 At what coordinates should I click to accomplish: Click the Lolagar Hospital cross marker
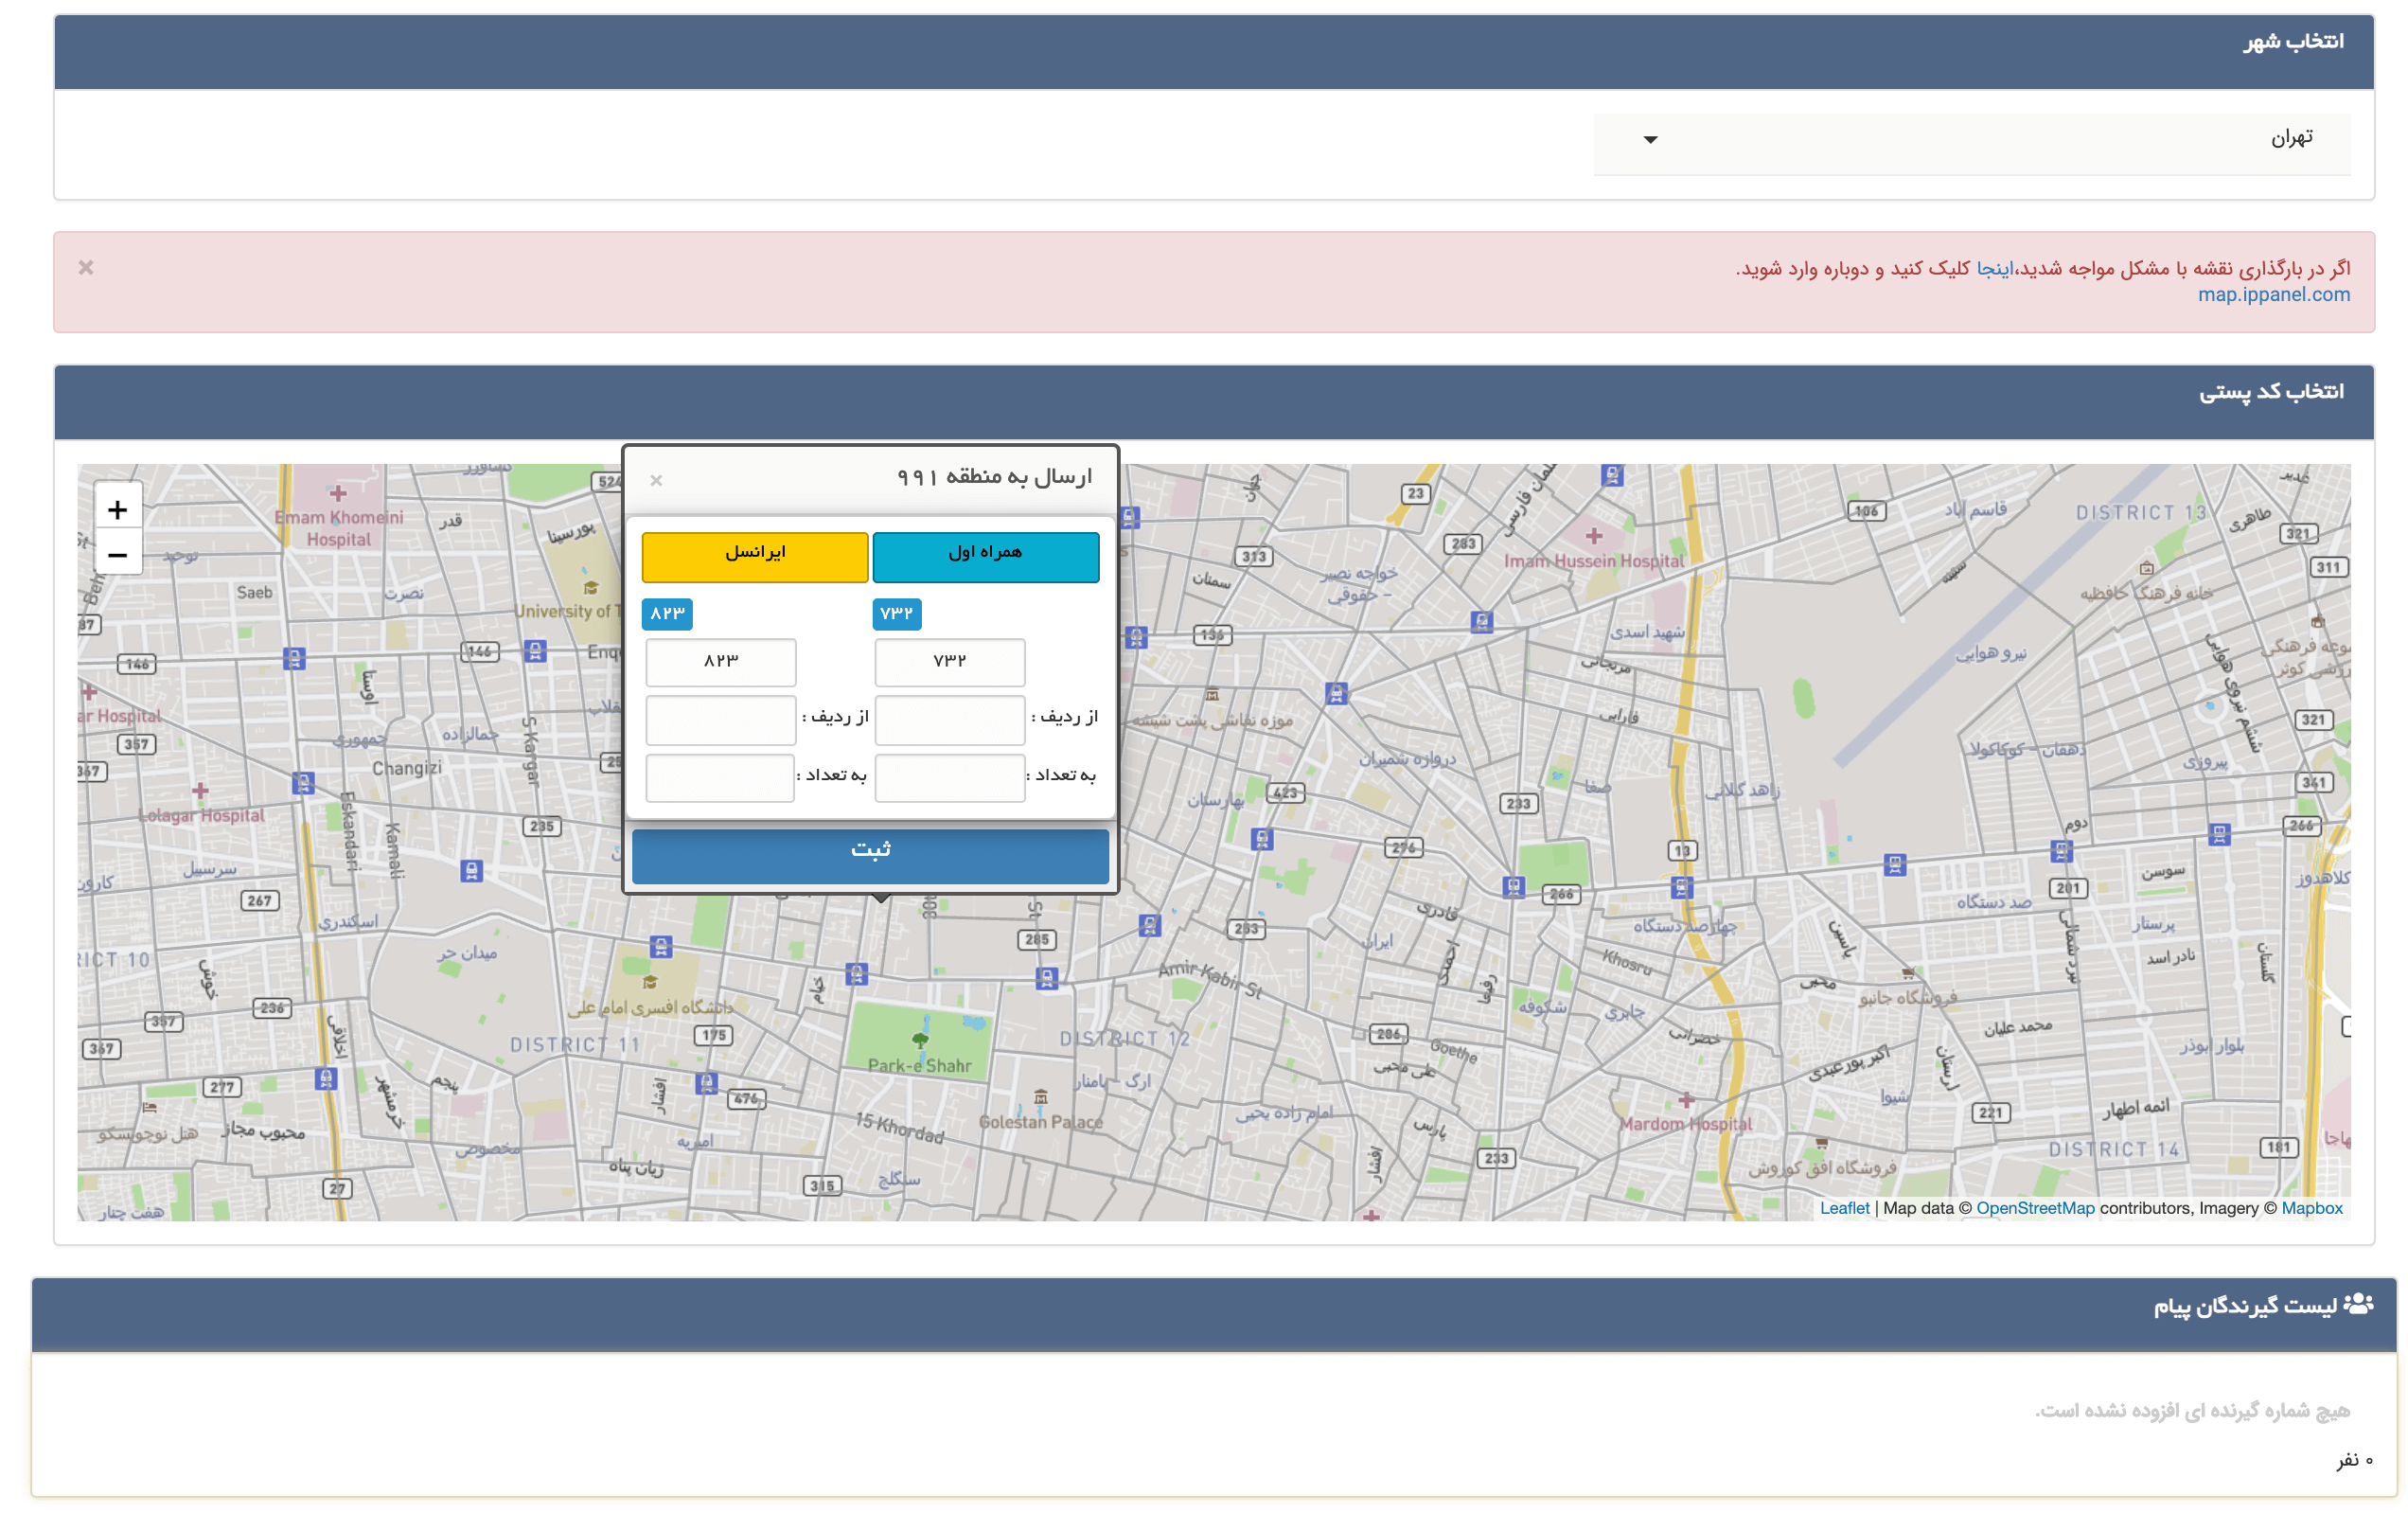[x=200, y=791]
